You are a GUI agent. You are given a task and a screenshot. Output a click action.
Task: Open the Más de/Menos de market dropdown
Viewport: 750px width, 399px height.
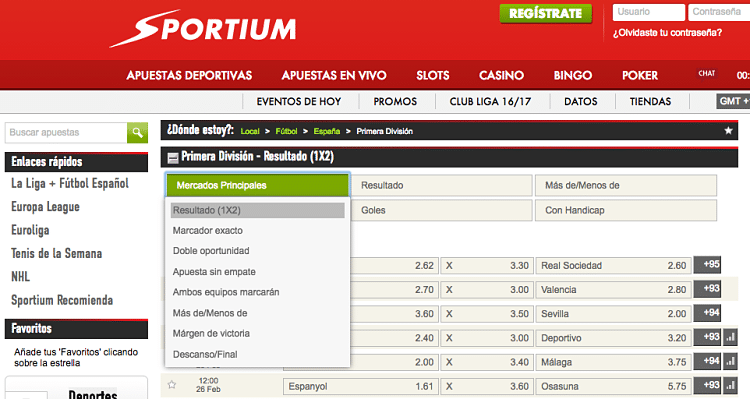(x=626, y=185)
